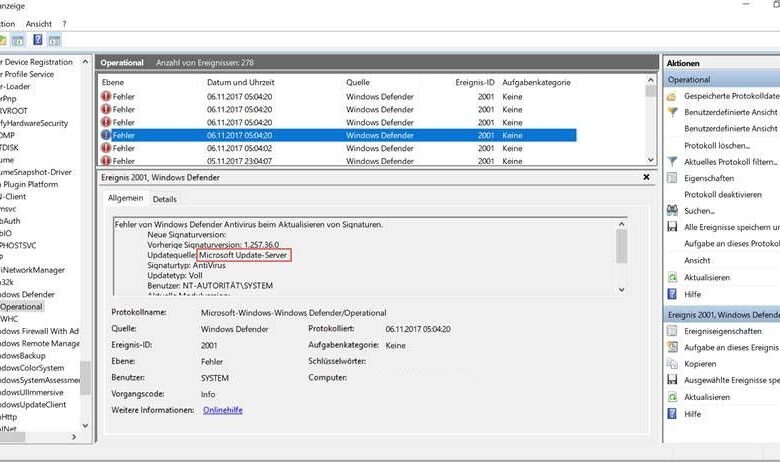Click the lower Aktualisieren icon under Ereignis 2001
Viewport: 780px width, 462px height.
(x=672, y=397)
